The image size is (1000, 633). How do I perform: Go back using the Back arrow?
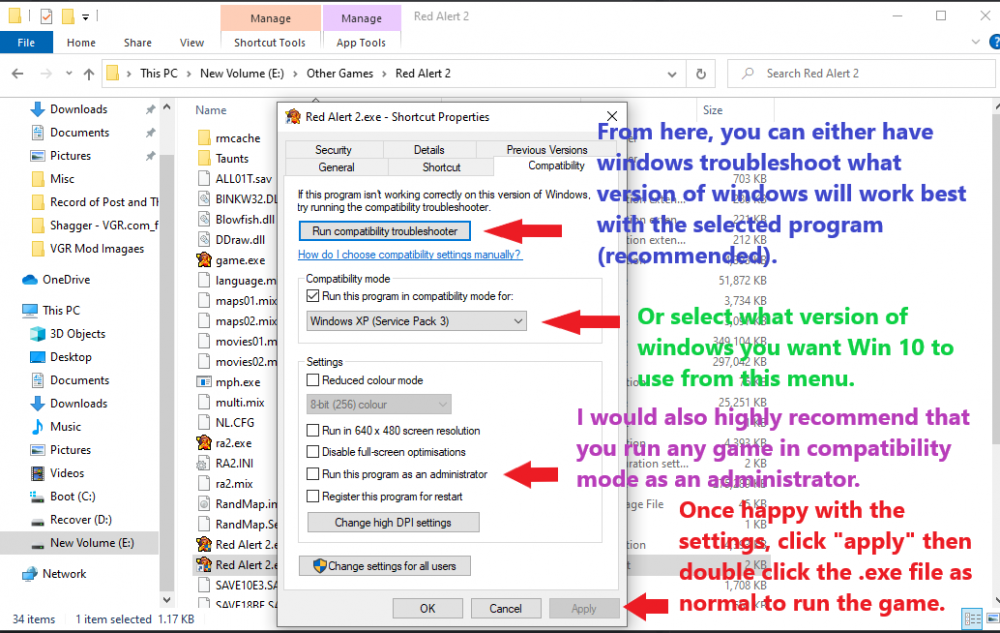(x=18, y=74)
